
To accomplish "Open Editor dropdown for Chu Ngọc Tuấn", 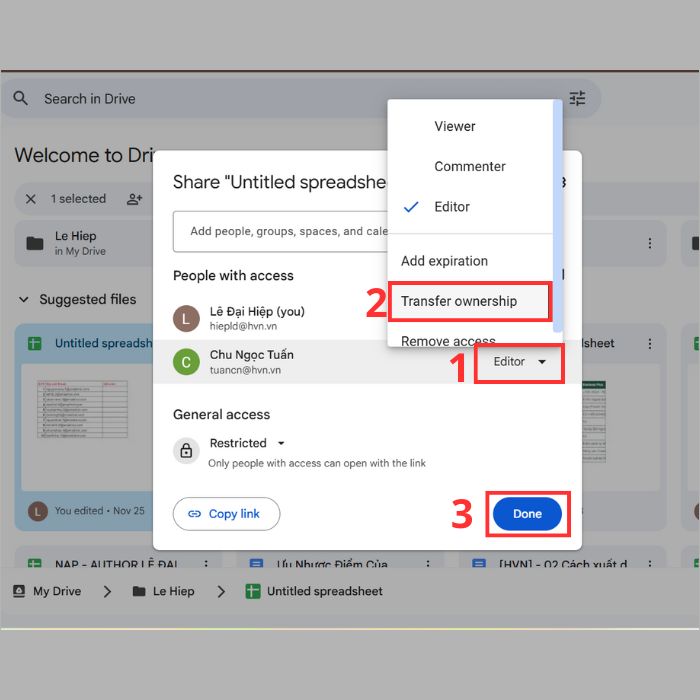I will click(x=519, y=362).
